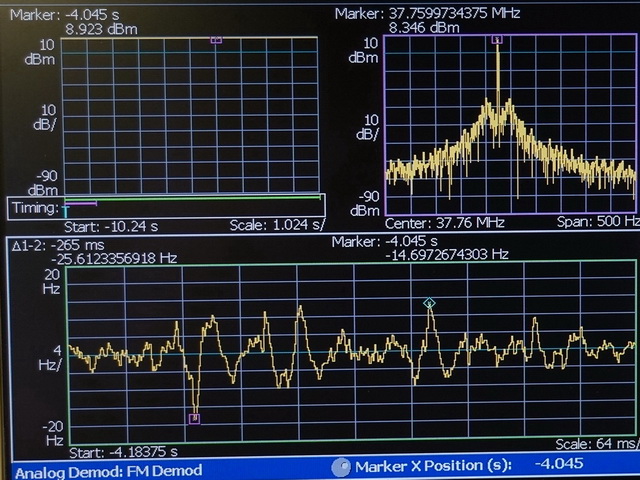This screenshot has width=640, height=480.
Task: Click the 10 dB/ scale label of power plot
Action: [x=44, y=117]
